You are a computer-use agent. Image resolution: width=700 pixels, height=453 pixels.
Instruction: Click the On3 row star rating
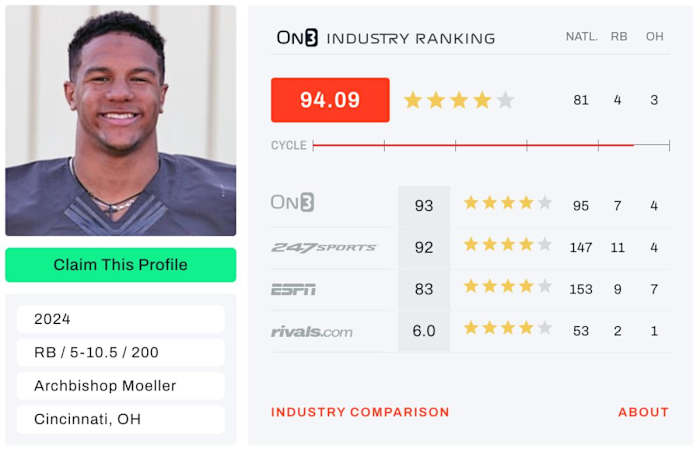click(x=507, y=204)
